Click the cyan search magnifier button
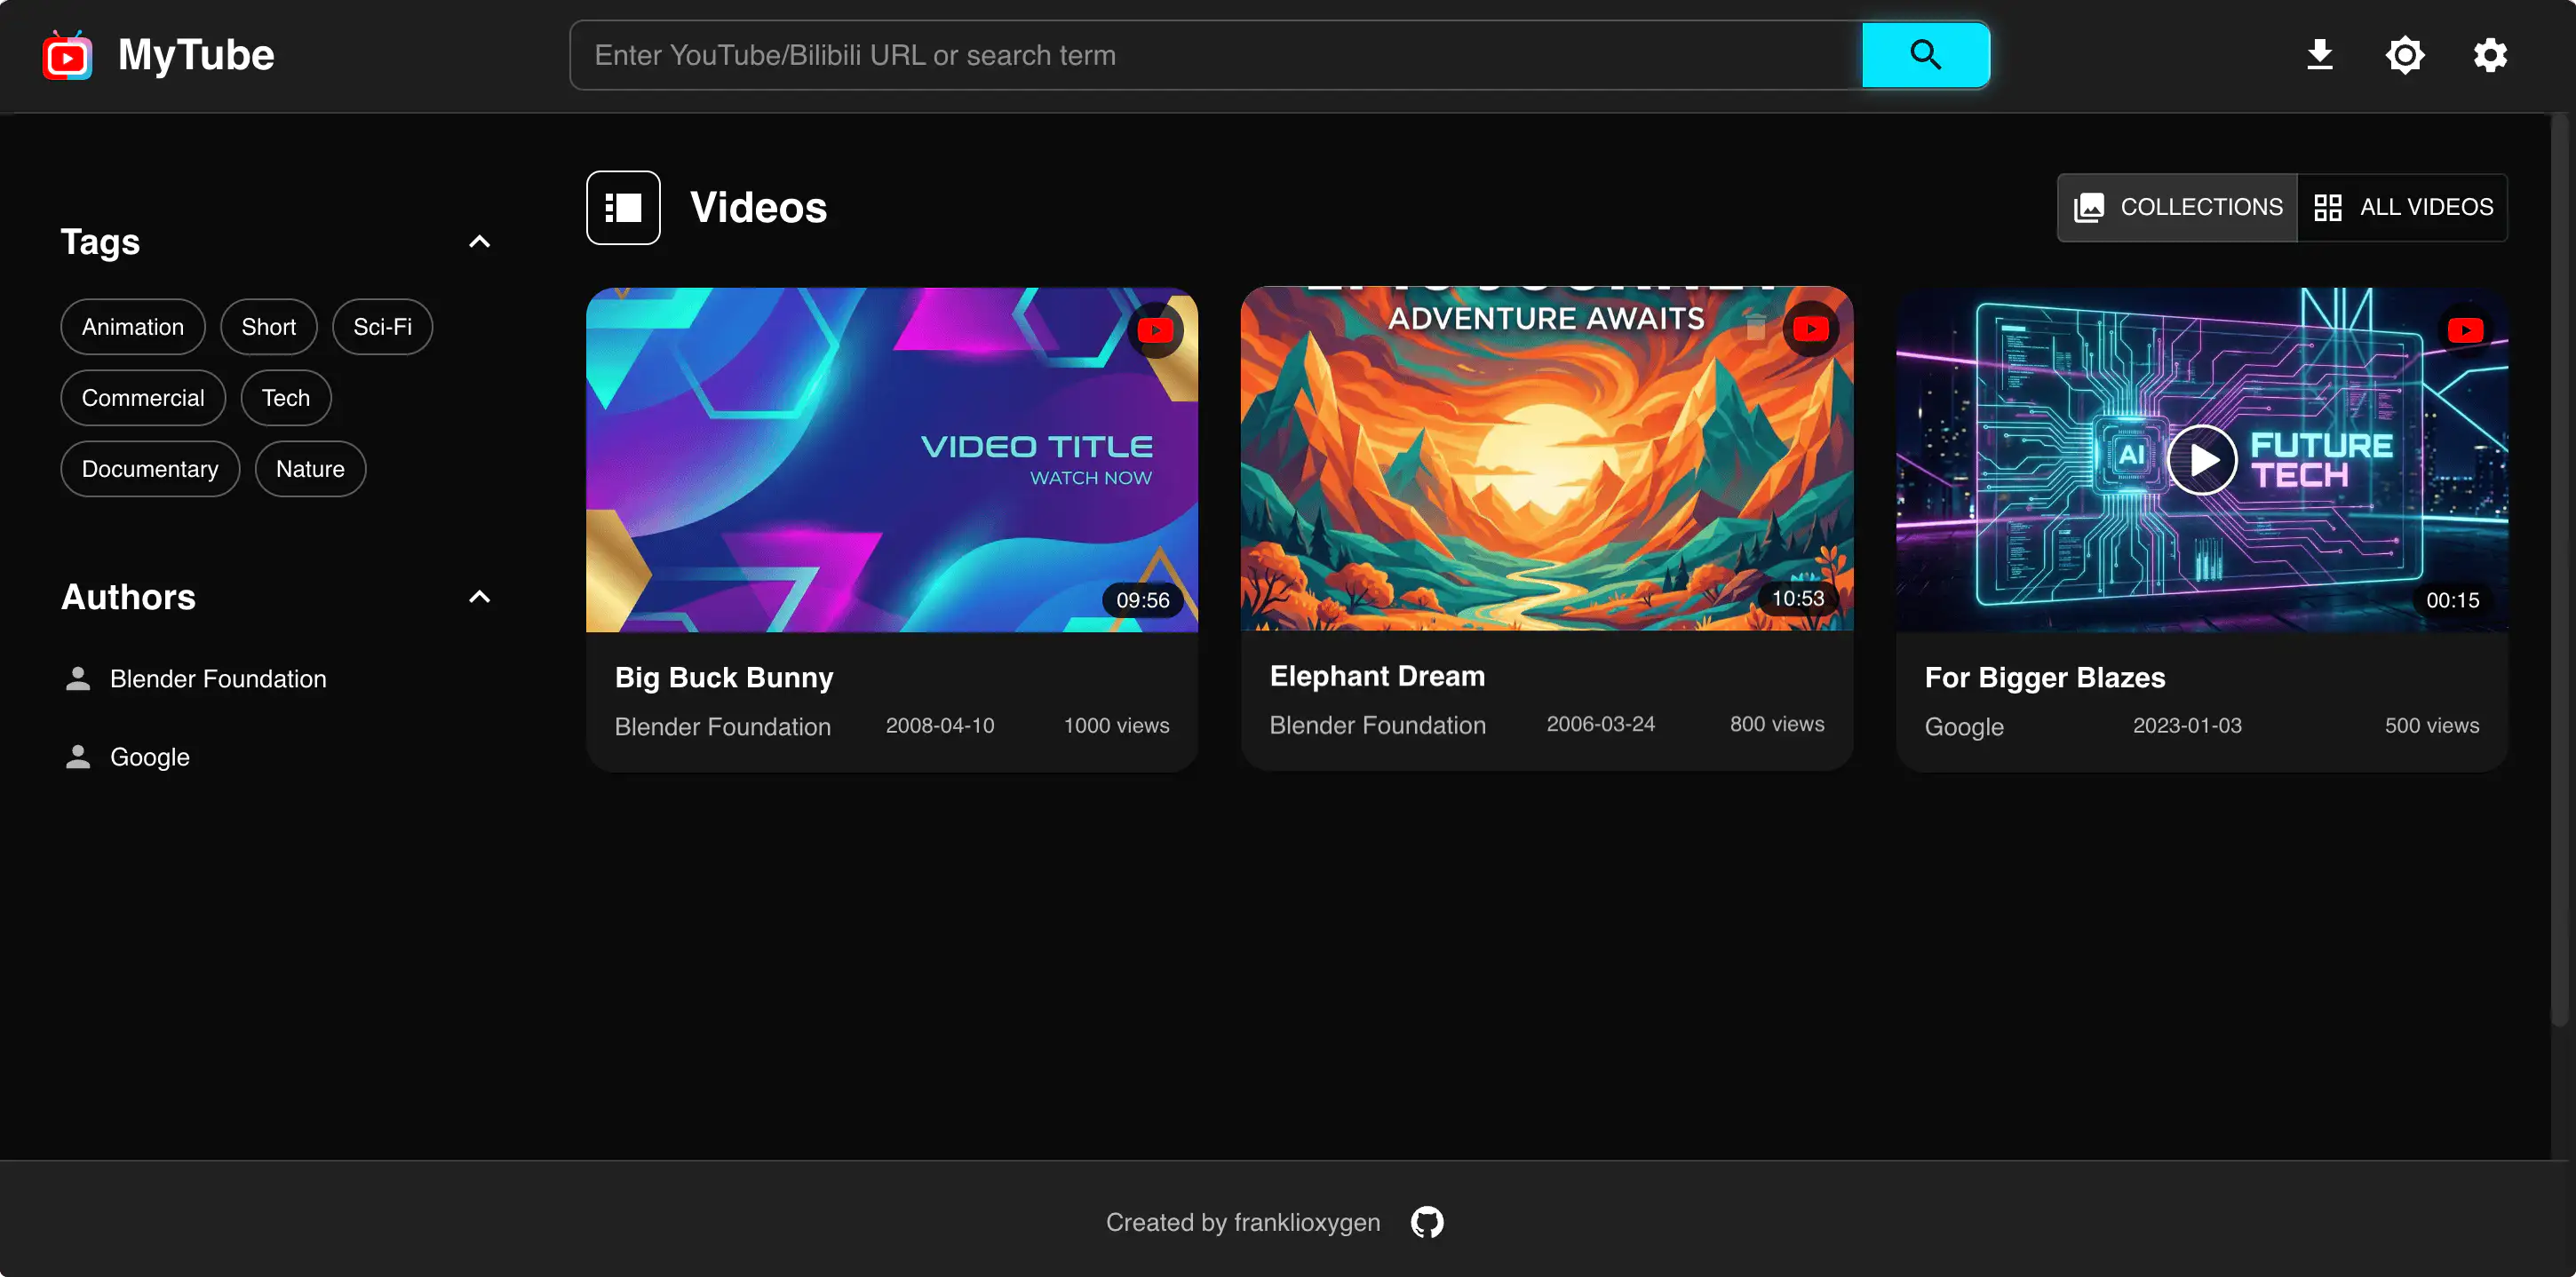This screenshot has width=2576, height=1277. pos(1924,55)
